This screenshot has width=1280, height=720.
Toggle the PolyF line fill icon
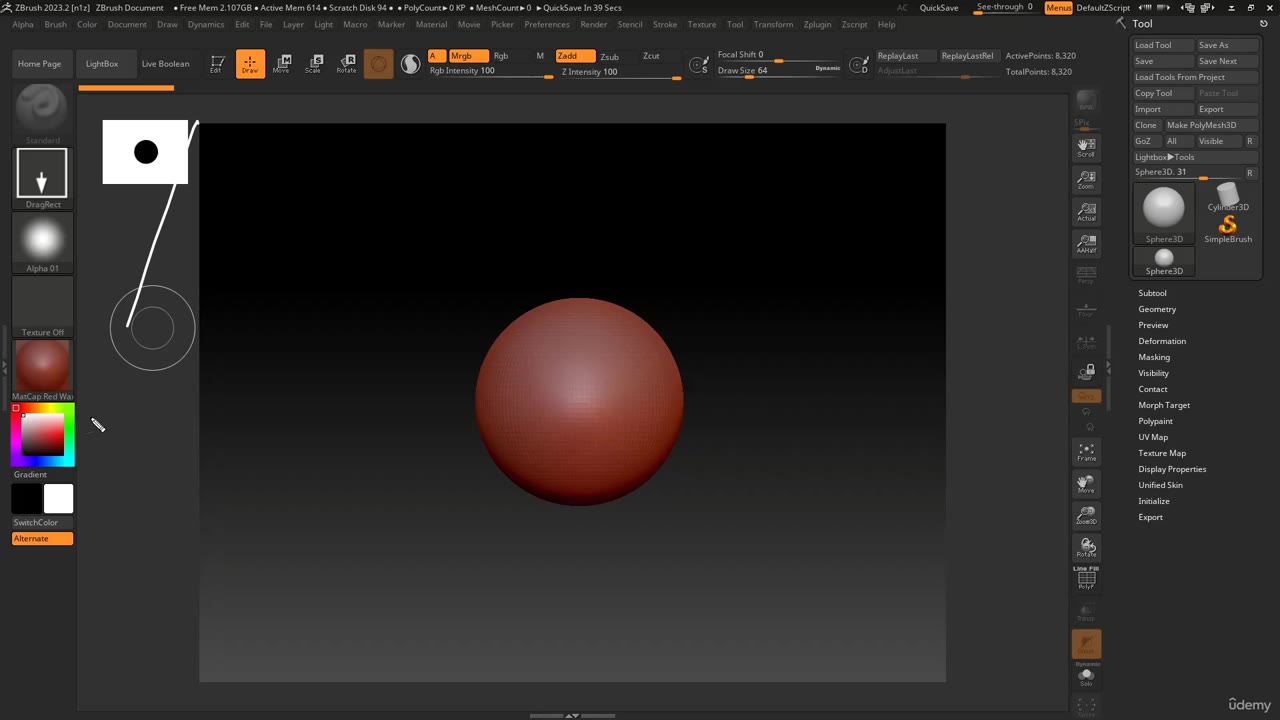point(1086,579)
